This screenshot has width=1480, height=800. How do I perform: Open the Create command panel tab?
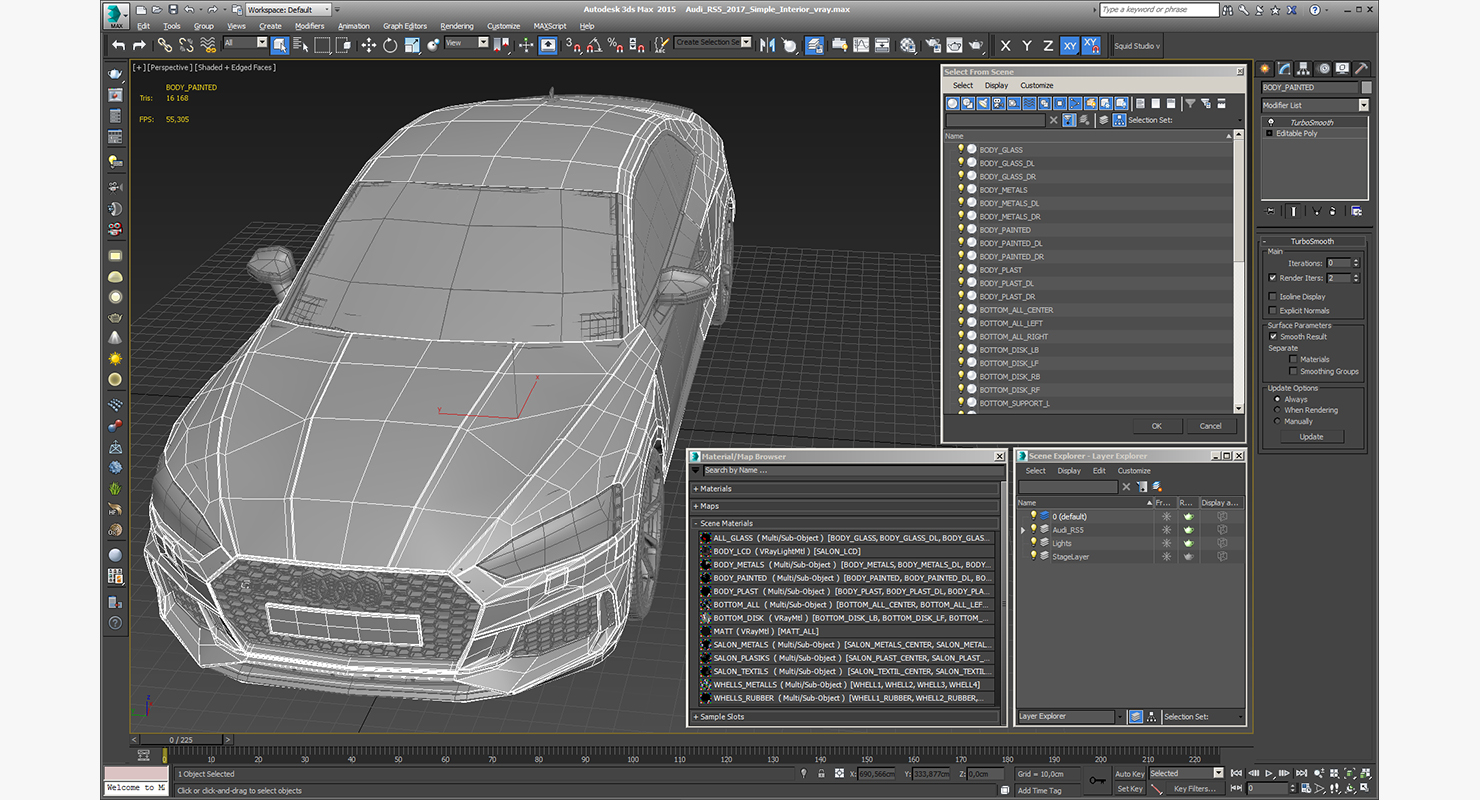point(1266,68)
